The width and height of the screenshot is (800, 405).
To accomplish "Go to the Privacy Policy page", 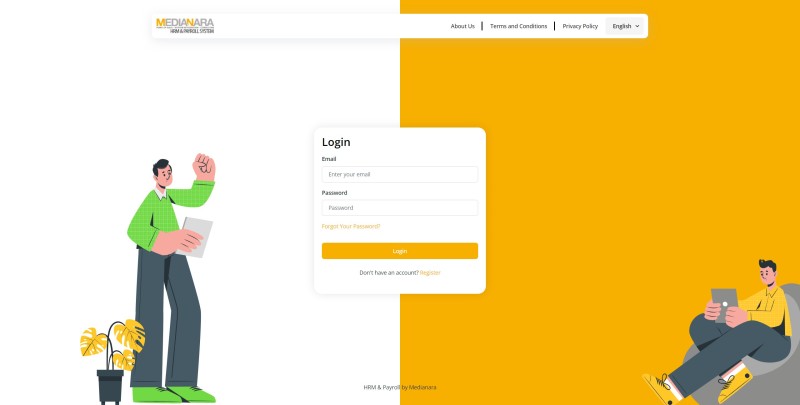I will click(580, 26).
